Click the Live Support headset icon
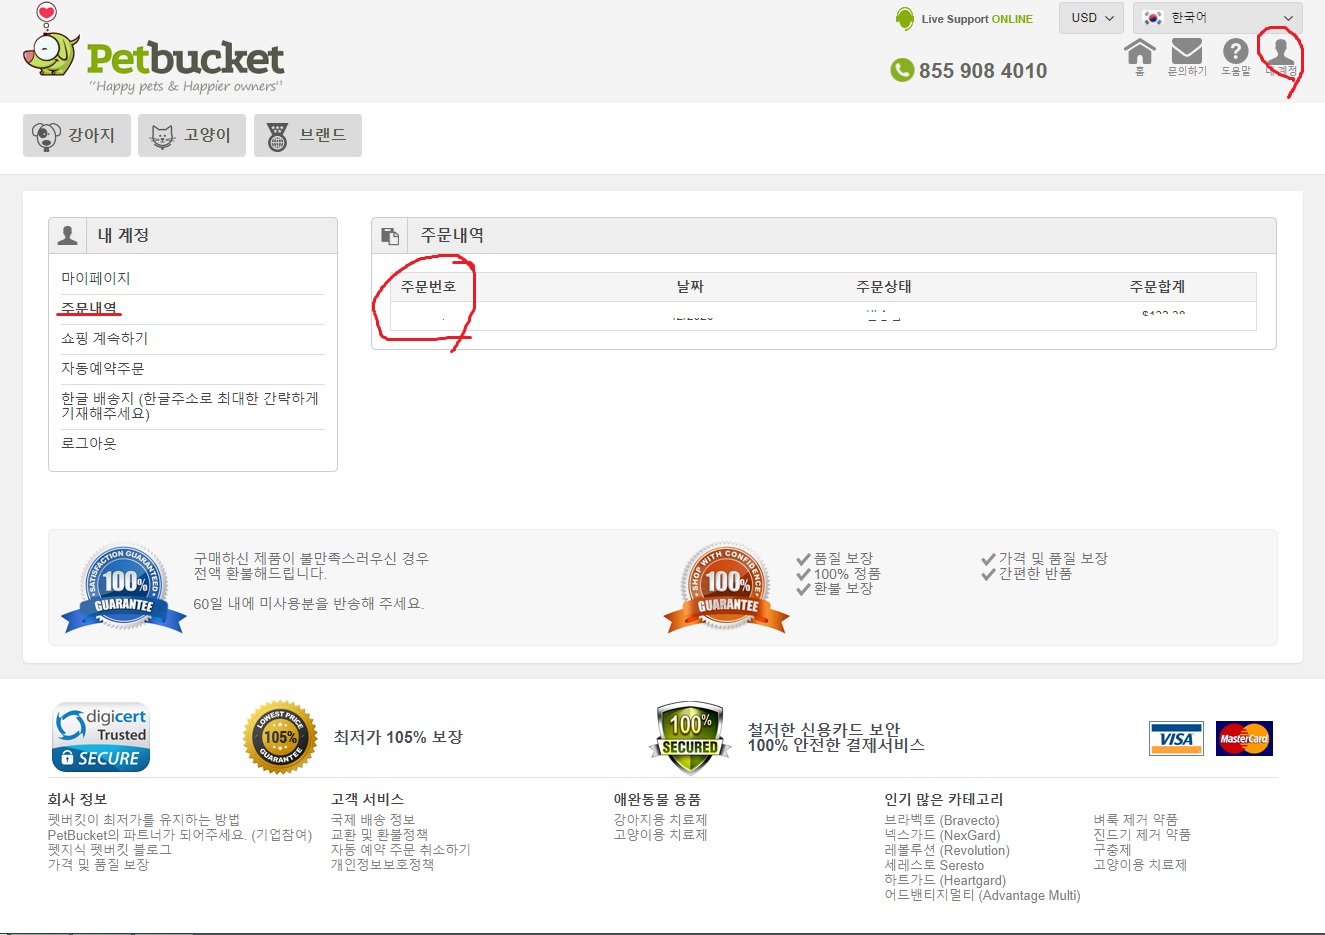The width and height of the screenshot is (1325, 935). (x=905, y=18)
